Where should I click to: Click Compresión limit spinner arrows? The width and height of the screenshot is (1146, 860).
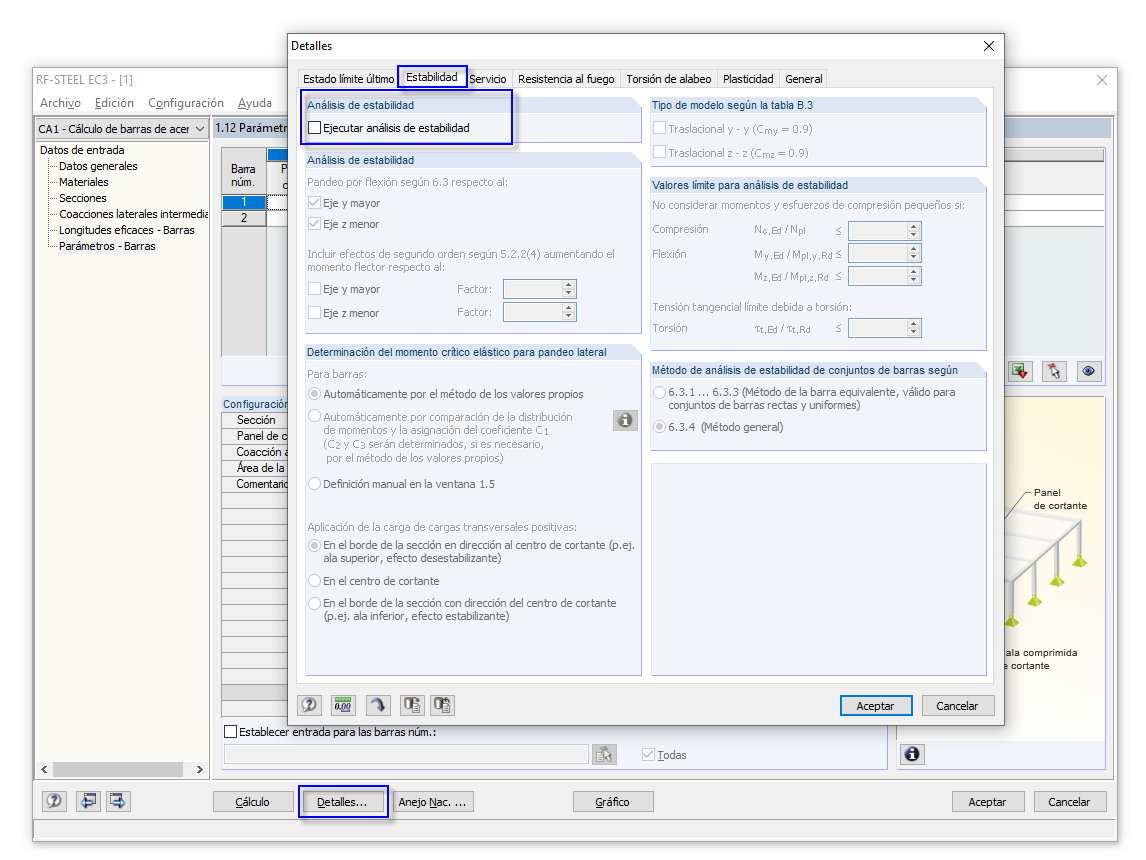pyautogui.click(x=914, y=231)
